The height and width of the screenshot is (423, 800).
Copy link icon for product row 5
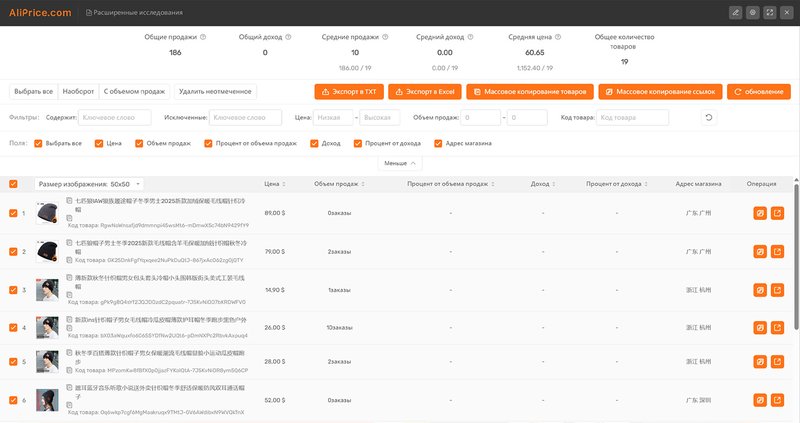[x=760, y=362]
